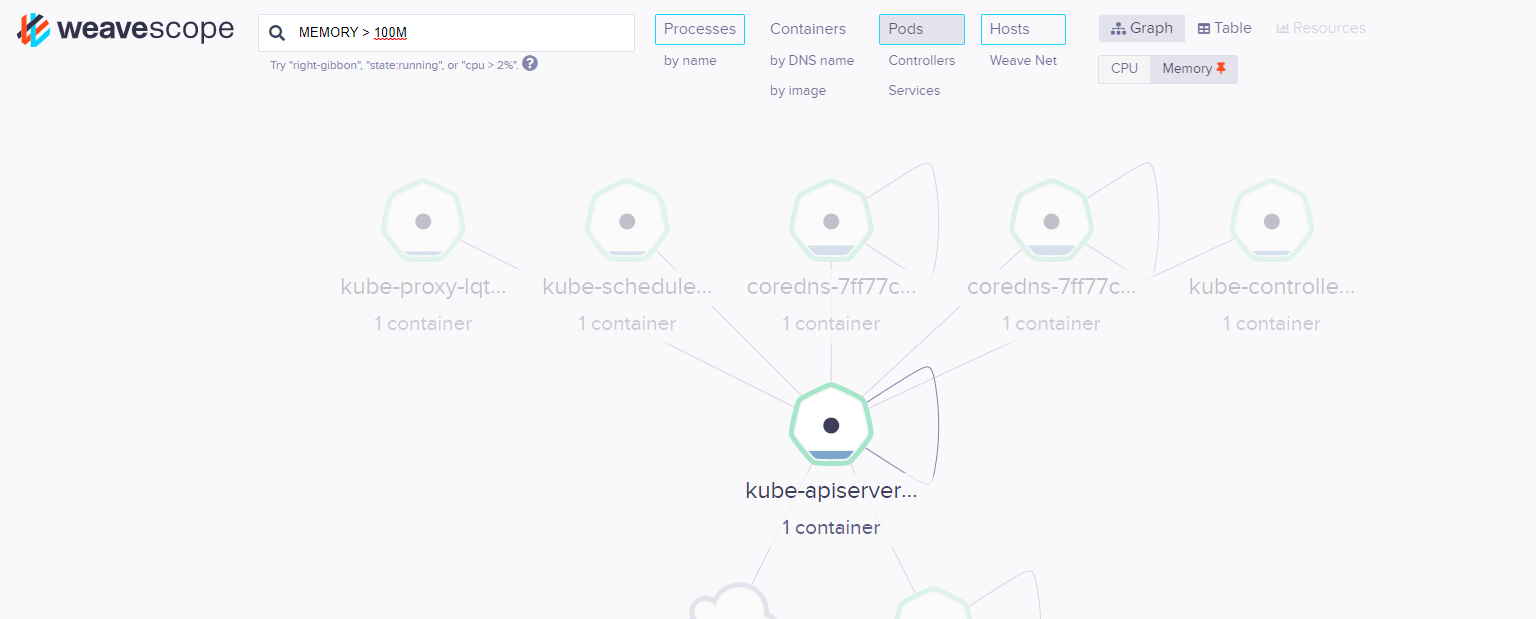This screenshot has width=1536, height=619.
Task: Click the Weave Scope logo
Action: [125, 30]
